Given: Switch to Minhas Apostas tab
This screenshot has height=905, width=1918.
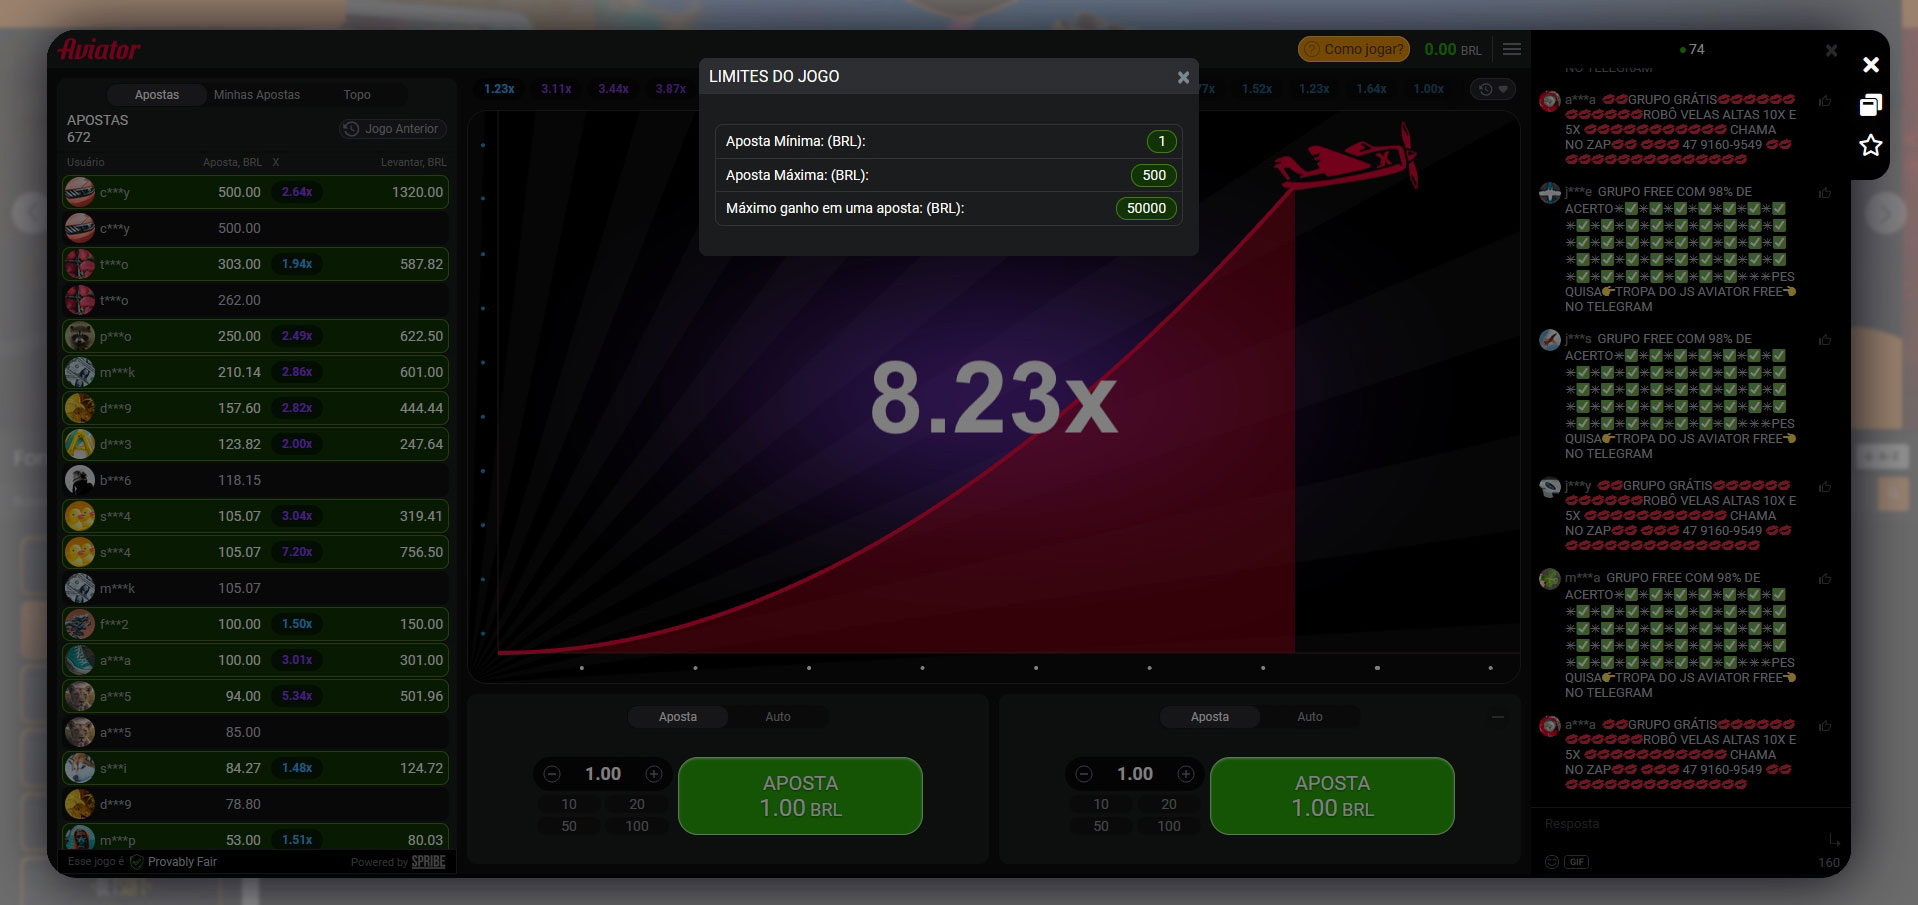Looking at the screenshot, I should (x=257, y=95).
